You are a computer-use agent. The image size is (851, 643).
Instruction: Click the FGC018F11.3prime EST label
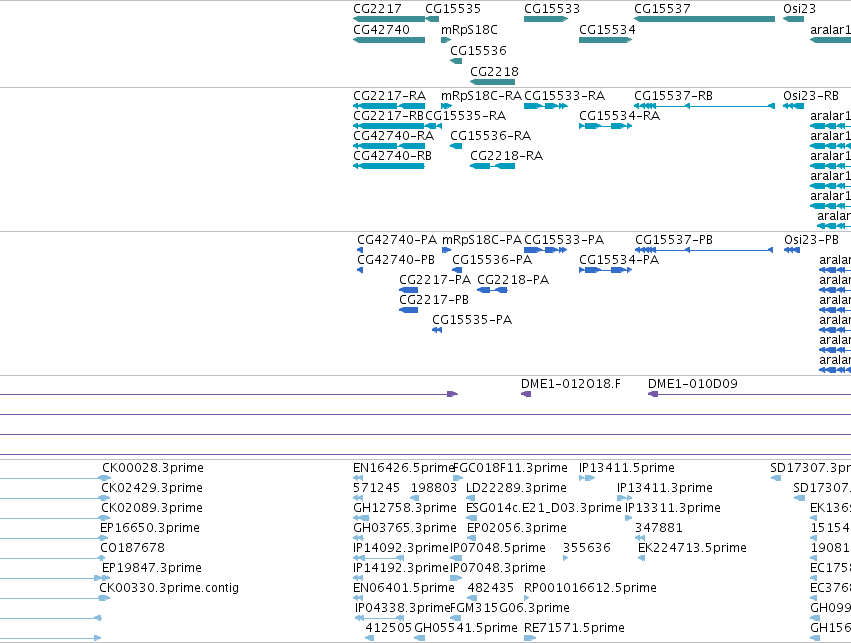pos(510,469)
